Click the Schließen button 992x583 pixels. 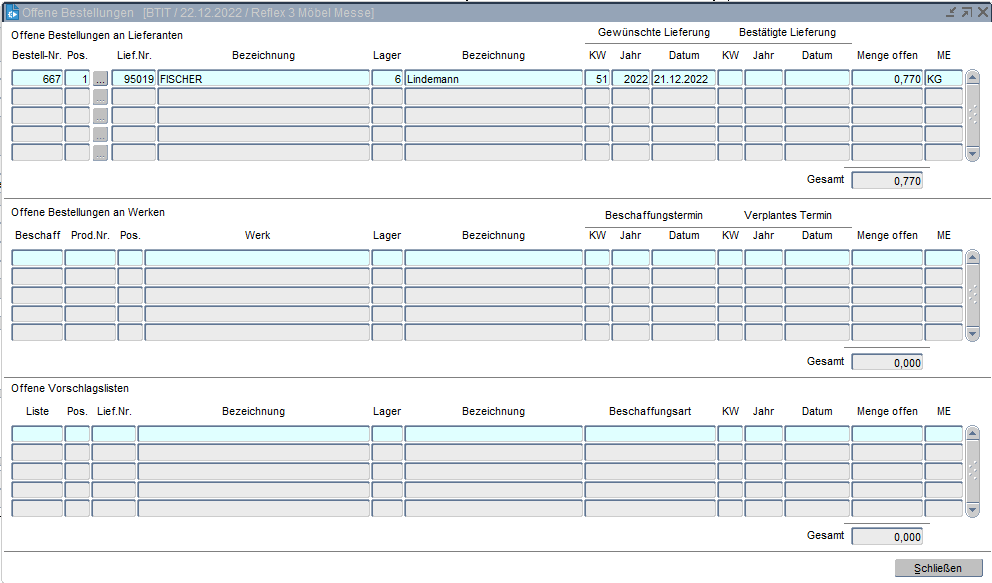[x=937, y=568]
